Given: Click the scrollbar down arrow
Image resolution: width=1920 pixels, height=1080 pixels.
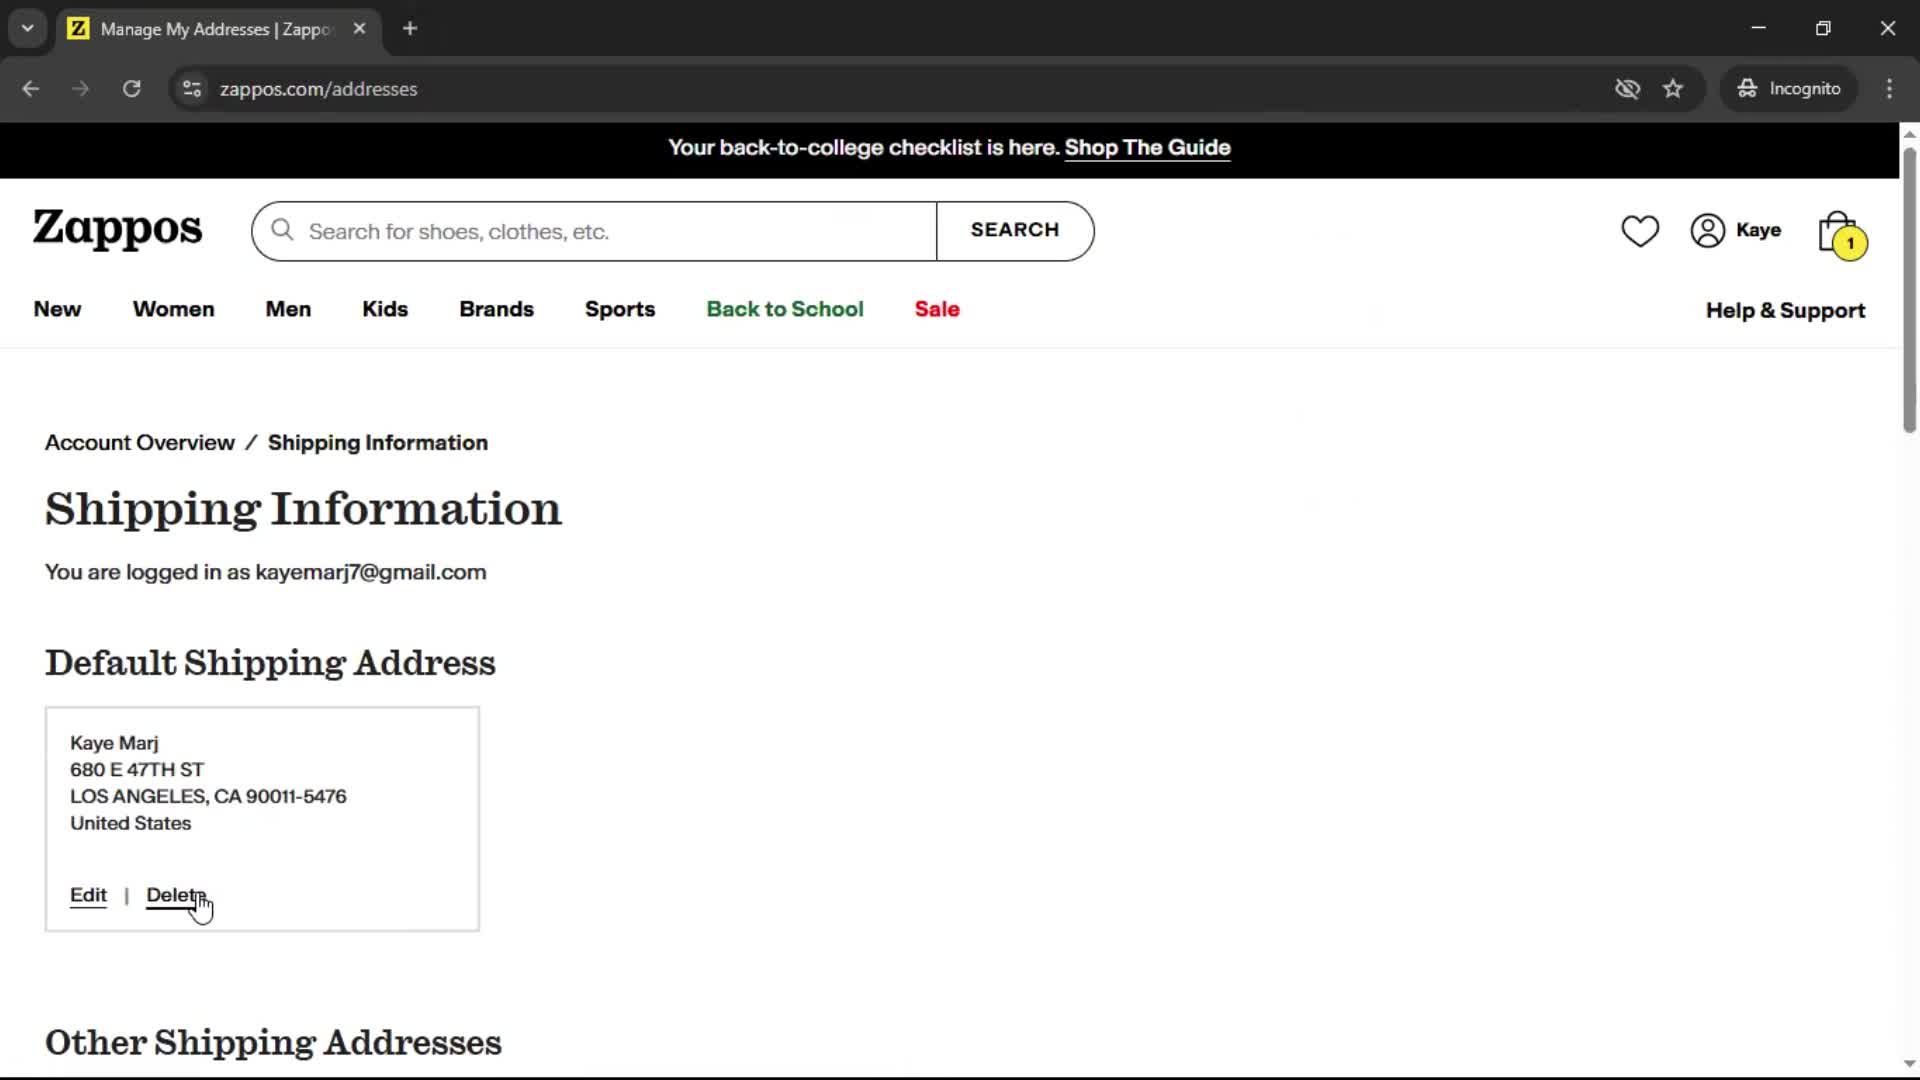Looking at the screenshot, I should tap(1909, 1064).
